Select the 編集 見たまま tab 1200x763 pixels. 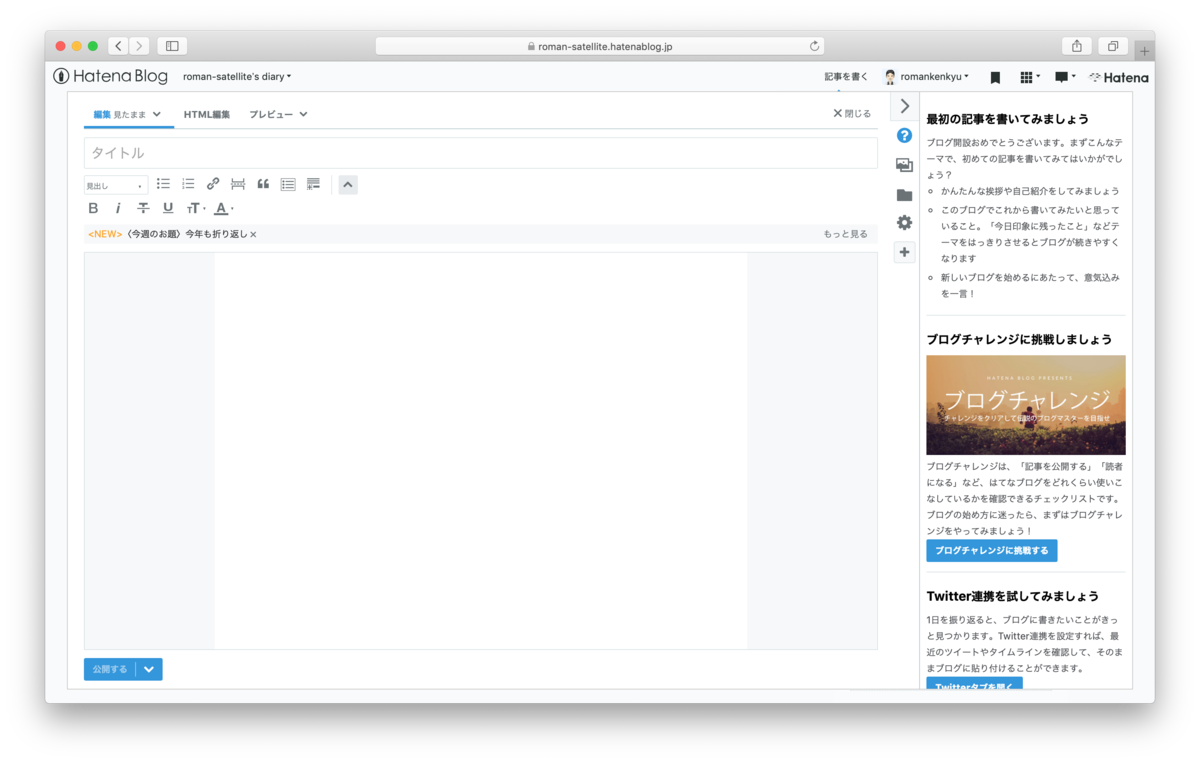coord(128,114)
